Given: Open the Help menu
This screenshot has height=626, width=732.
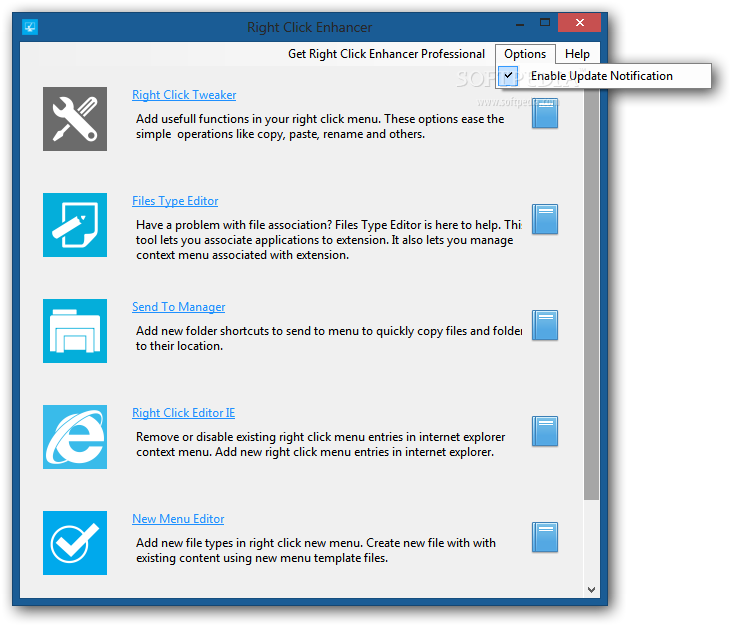Looking at the screenshot, I should click(x=577, y=54).
